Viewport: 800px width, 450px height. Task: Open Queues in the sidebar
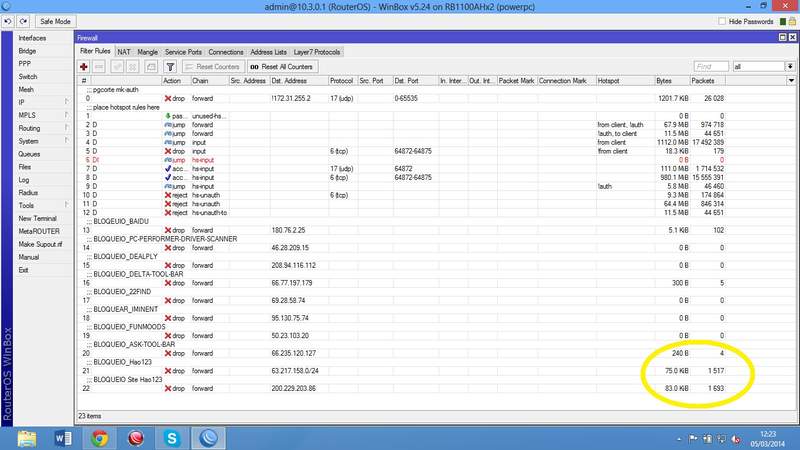click(x=29, y=154)
